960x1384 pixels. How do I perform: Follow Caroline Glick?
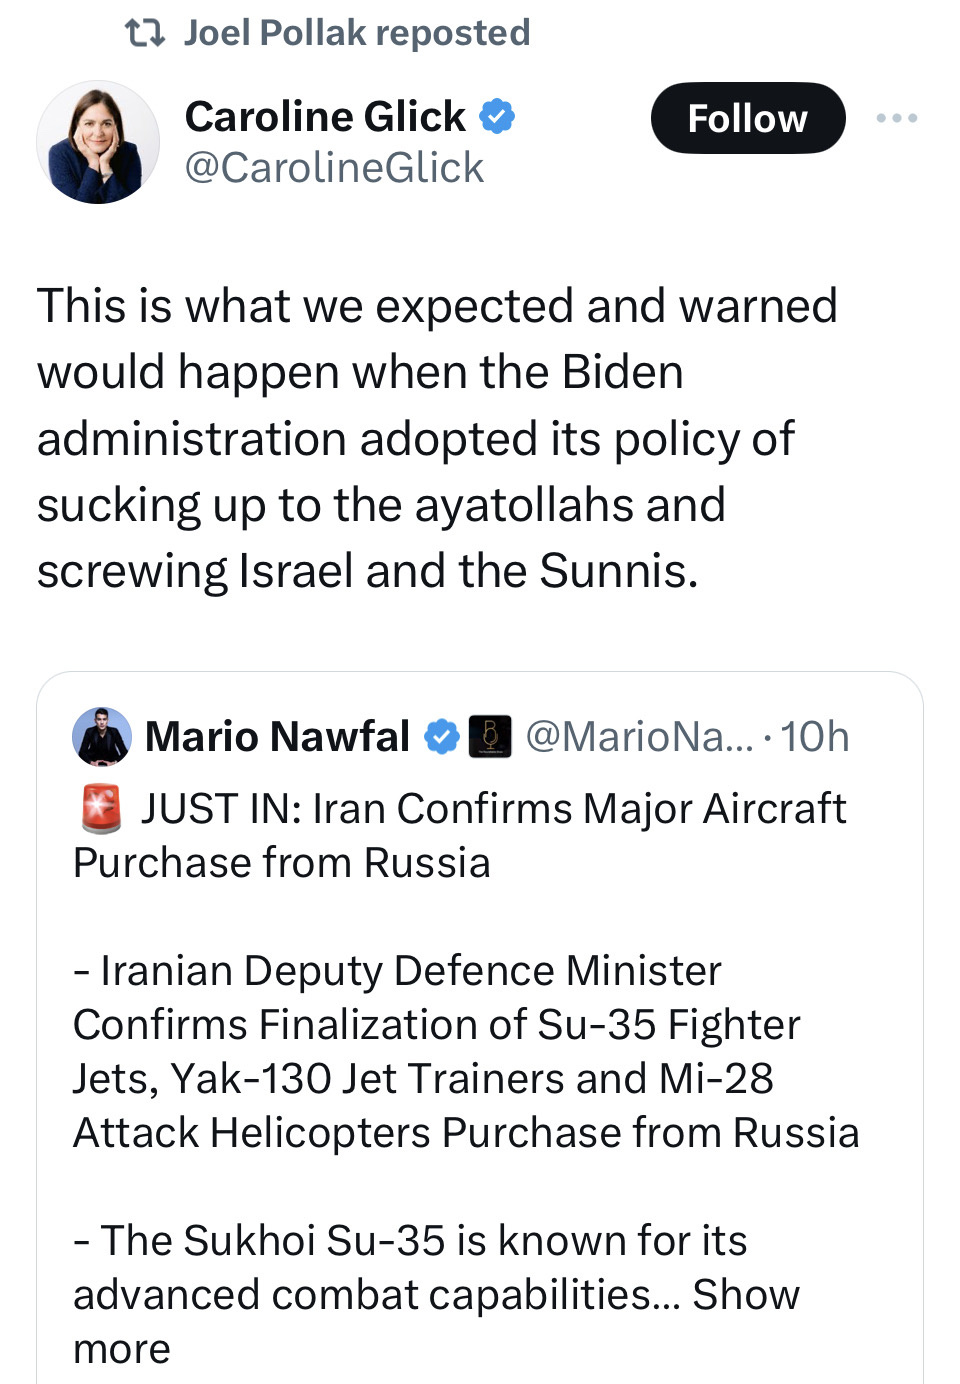pos(748,118)
